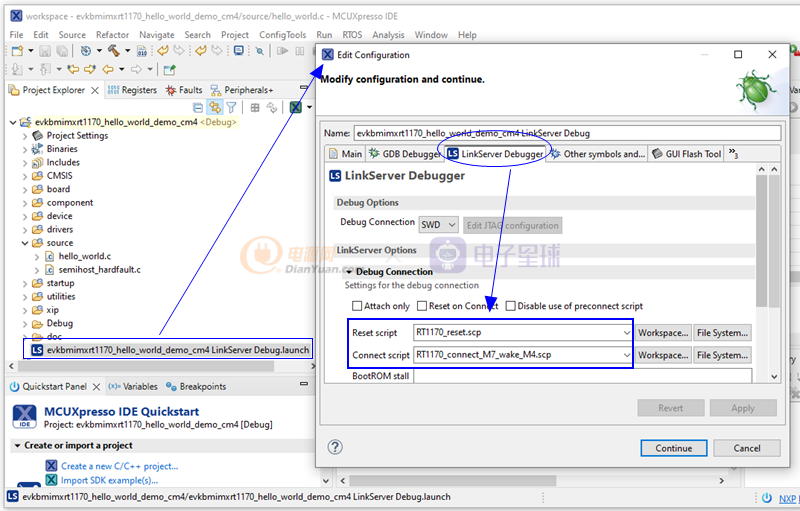This screenshot has height=511, width=800.
Task: Click the build hammer icon in toolbar
Action: 113,50
